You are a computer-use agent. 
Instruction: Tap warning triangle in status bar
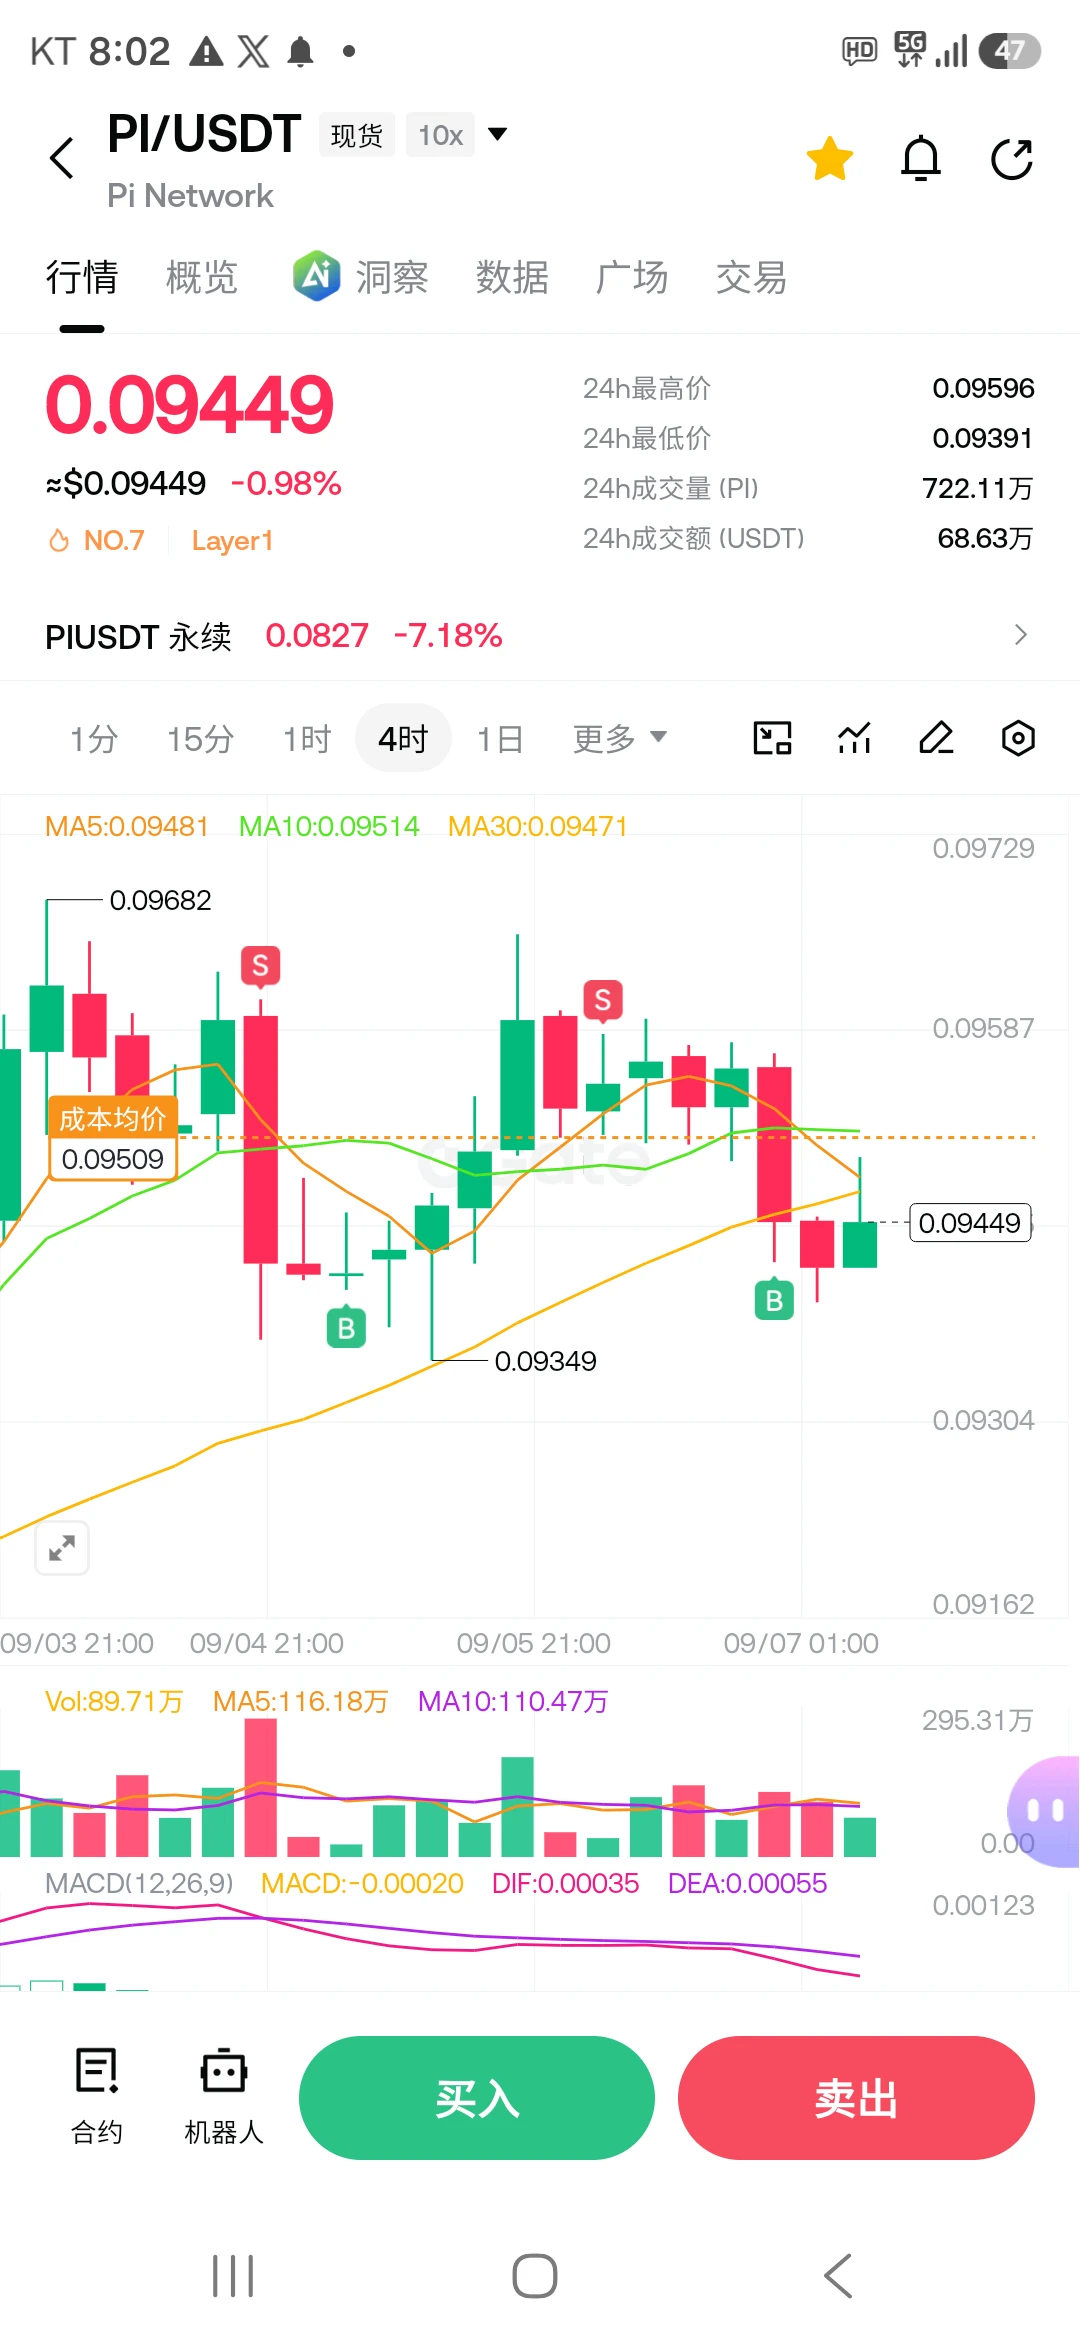click(x=206, y=51)
